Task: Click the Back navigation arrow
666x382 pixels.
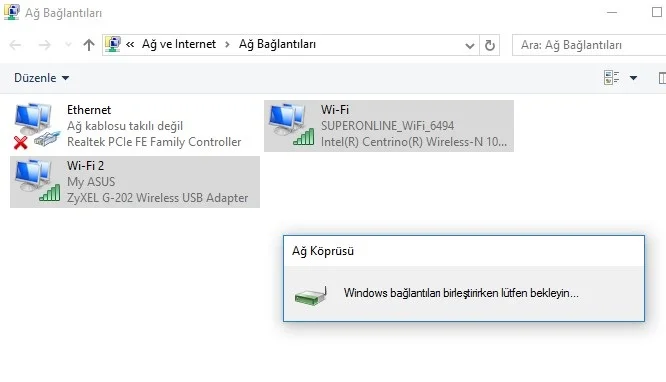Action: tap(15, 45)
